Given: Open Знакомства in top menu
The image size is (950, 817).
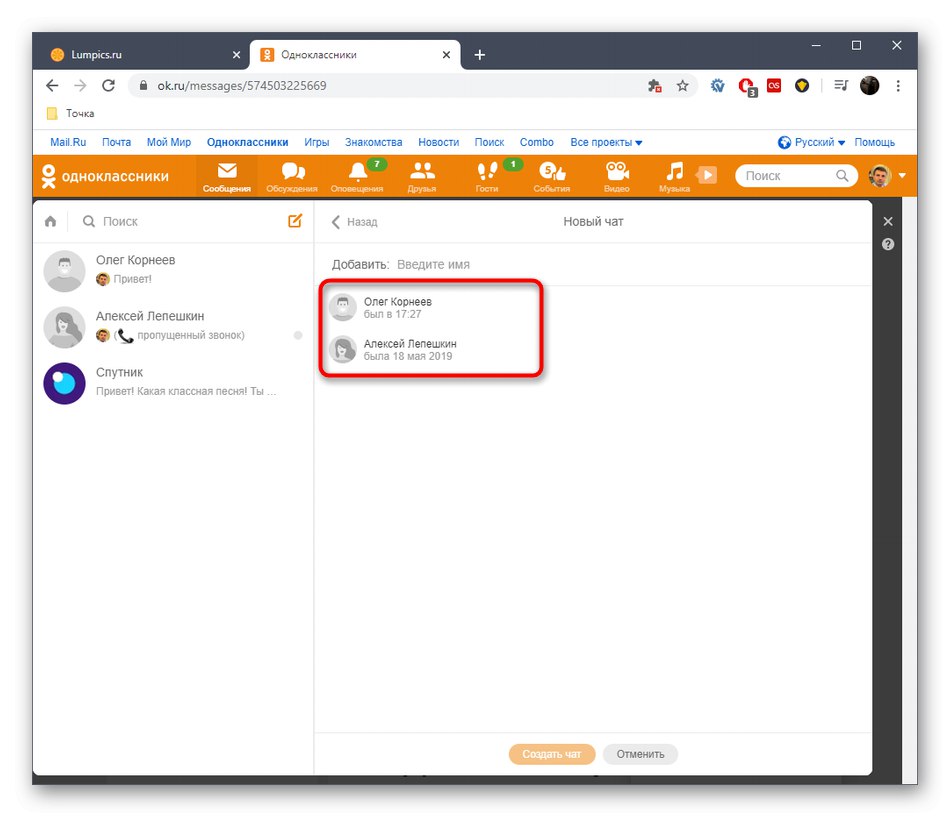Looking at the screenshot, I should [373, 142].
